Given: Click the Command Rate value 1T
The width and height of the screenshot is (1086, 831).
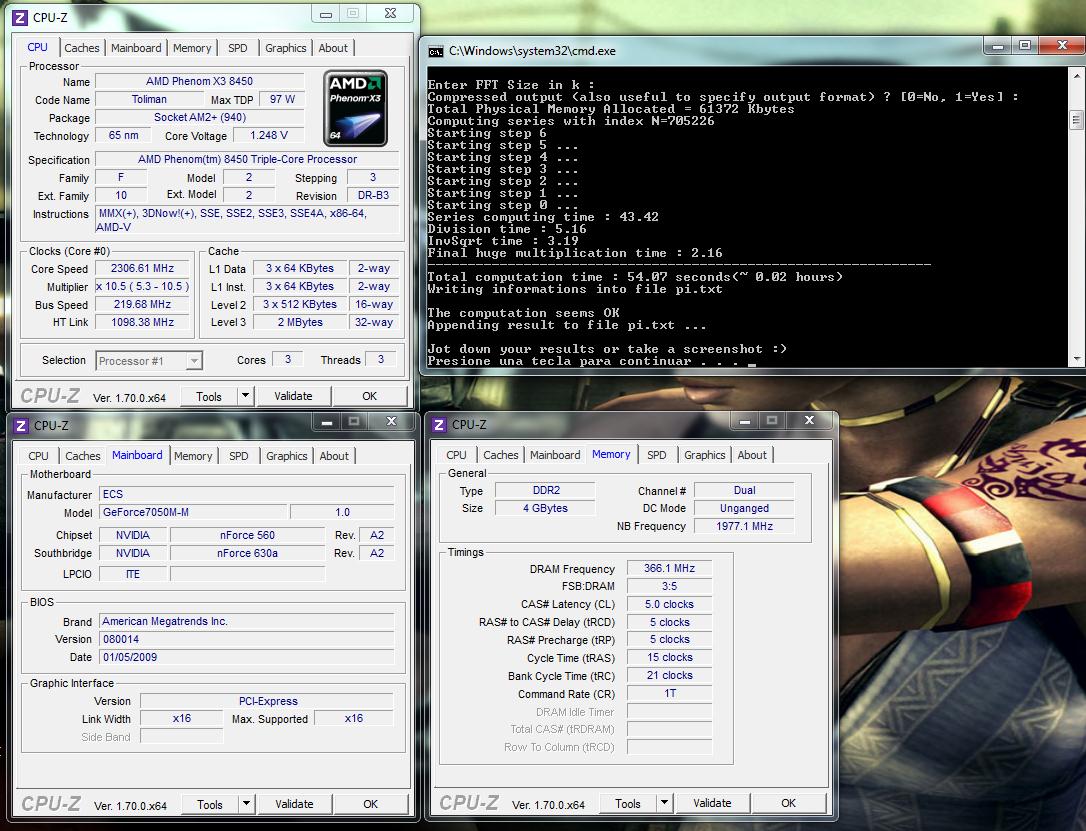Looking at the screenshot, I should click(x=669, y=693).
